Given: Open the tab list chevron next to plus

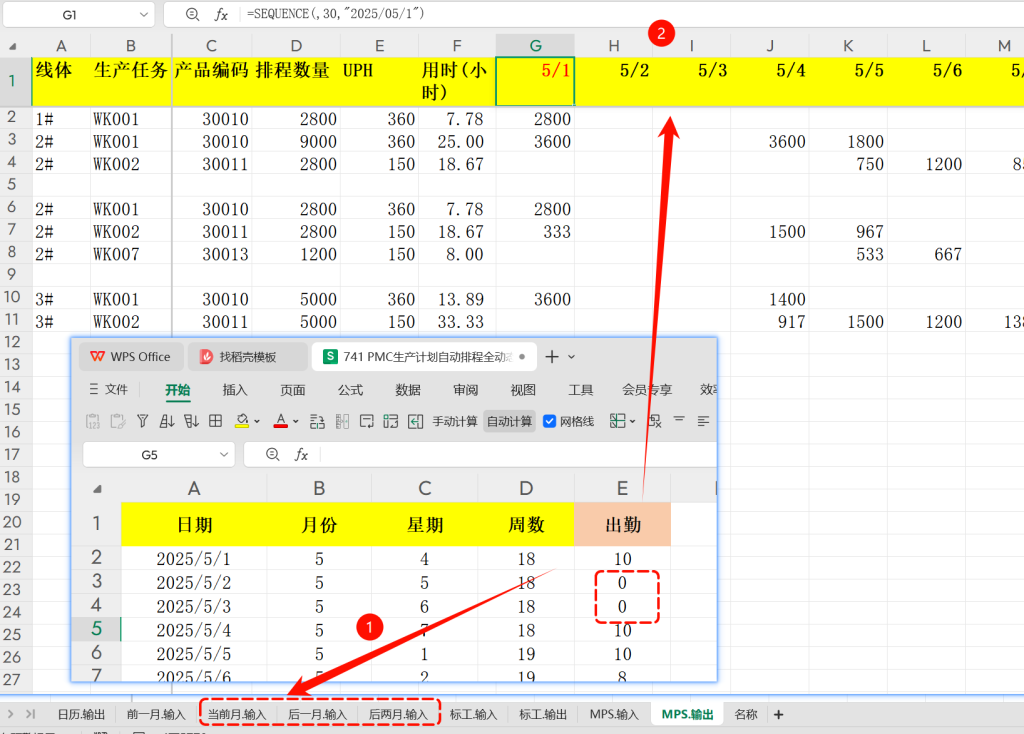Looking at the screenshot, I should (x=571, y=357).
